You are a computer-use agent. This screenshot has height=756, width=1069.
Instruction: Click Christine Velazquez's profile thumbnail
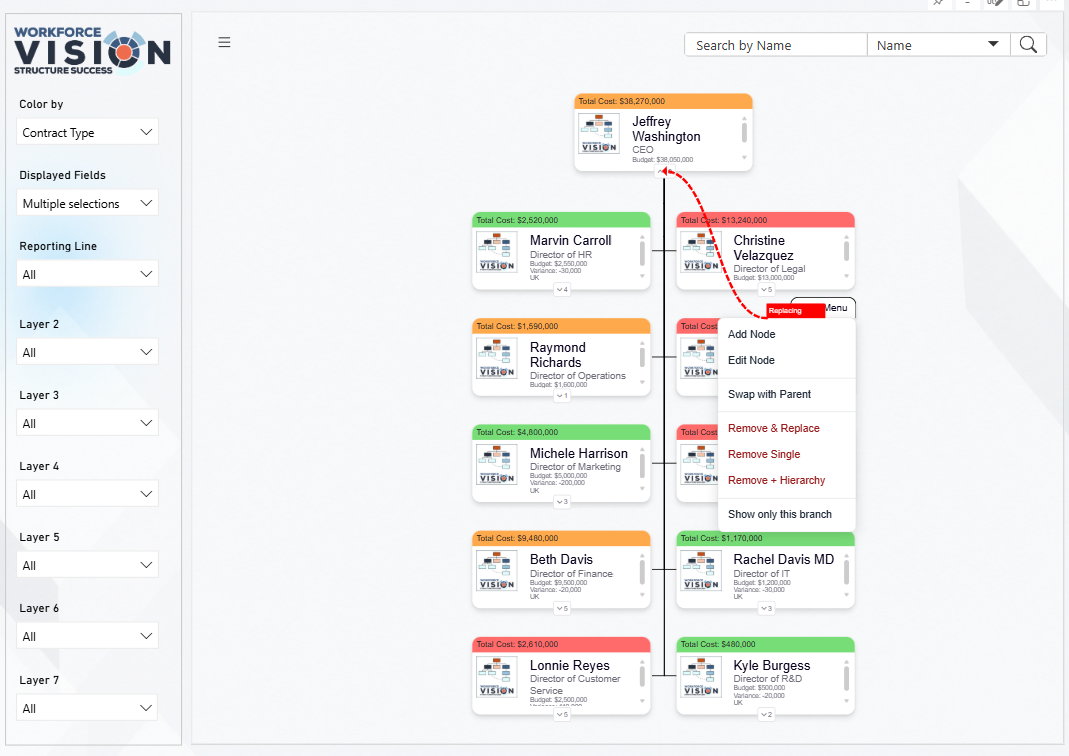701,252
